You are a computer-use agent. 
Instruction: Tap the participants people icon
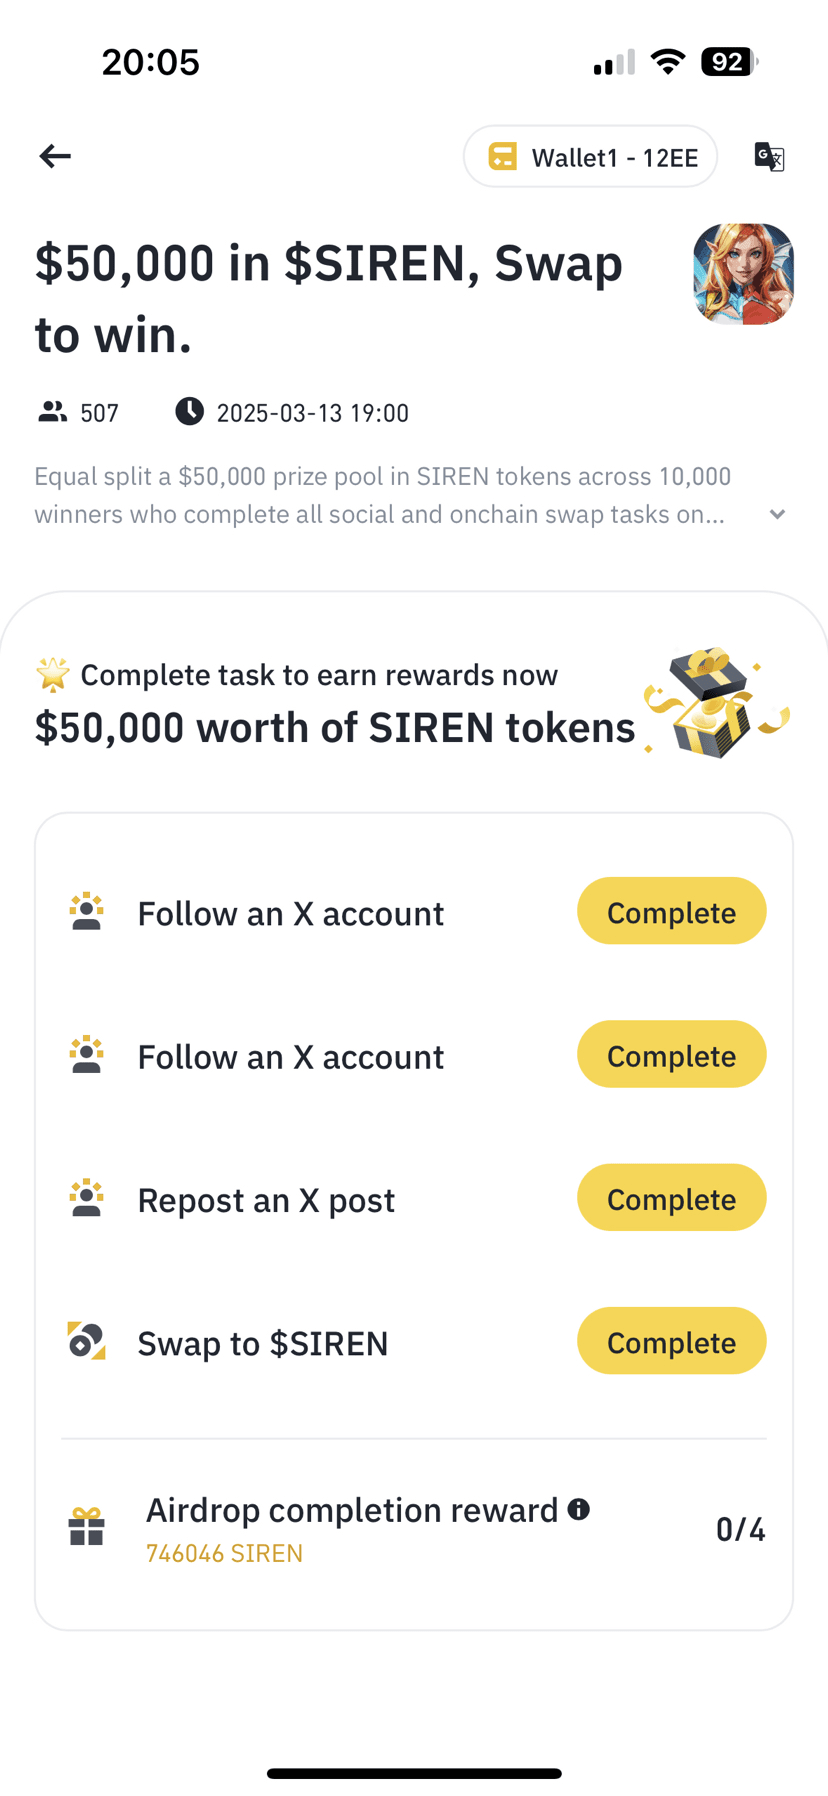coord(52,412)
